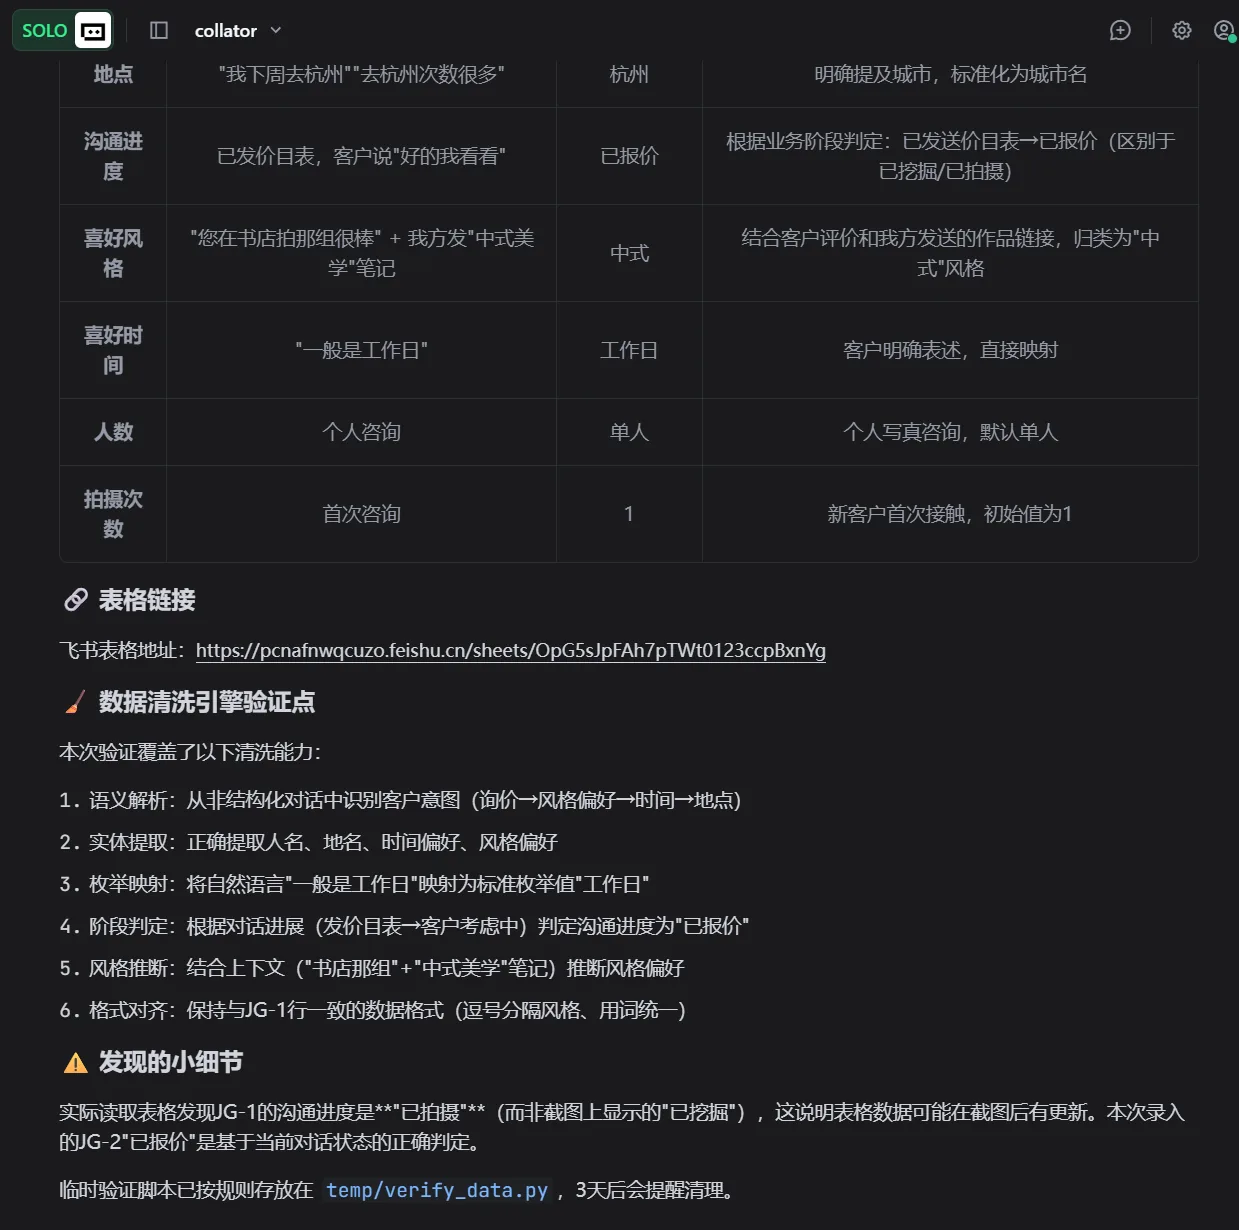This screenshot has height=1230, width=1239.
Task: Open the user account avatar icon
Action: [x=1224, y=31]
